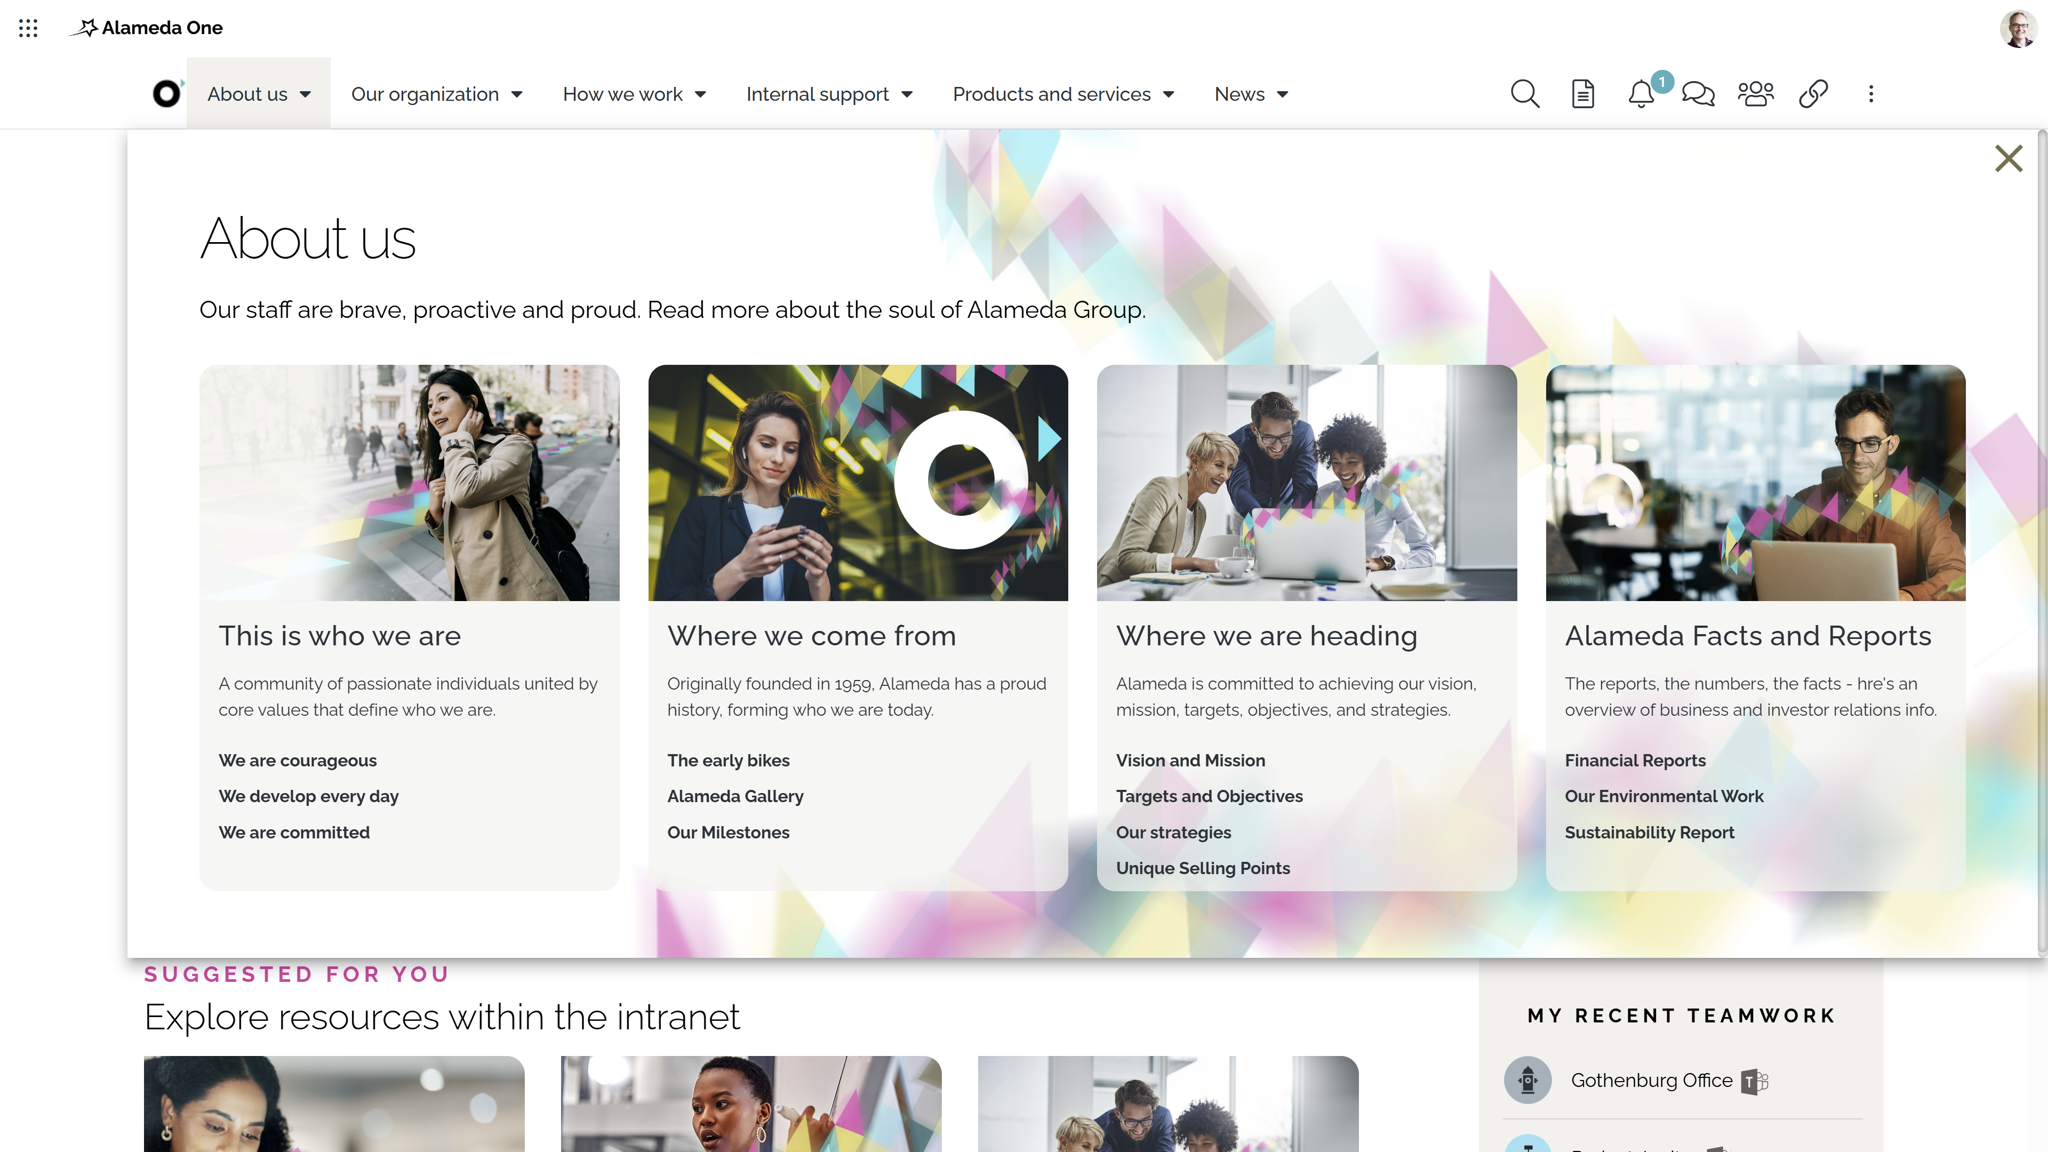Click My Recent Teamwork heading
This screenshot has width=2048, height=1152.
tap(1682, 1016)
